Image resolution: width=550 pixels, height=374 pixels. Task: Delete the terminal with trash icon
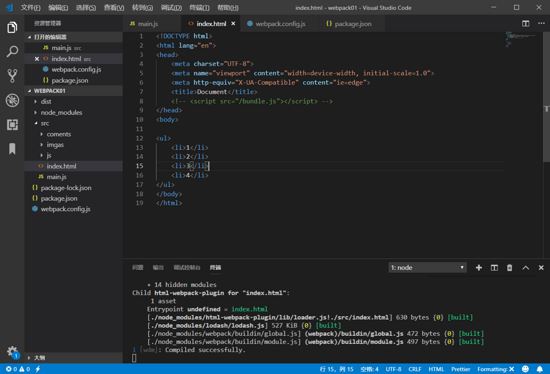coord(510,268)
